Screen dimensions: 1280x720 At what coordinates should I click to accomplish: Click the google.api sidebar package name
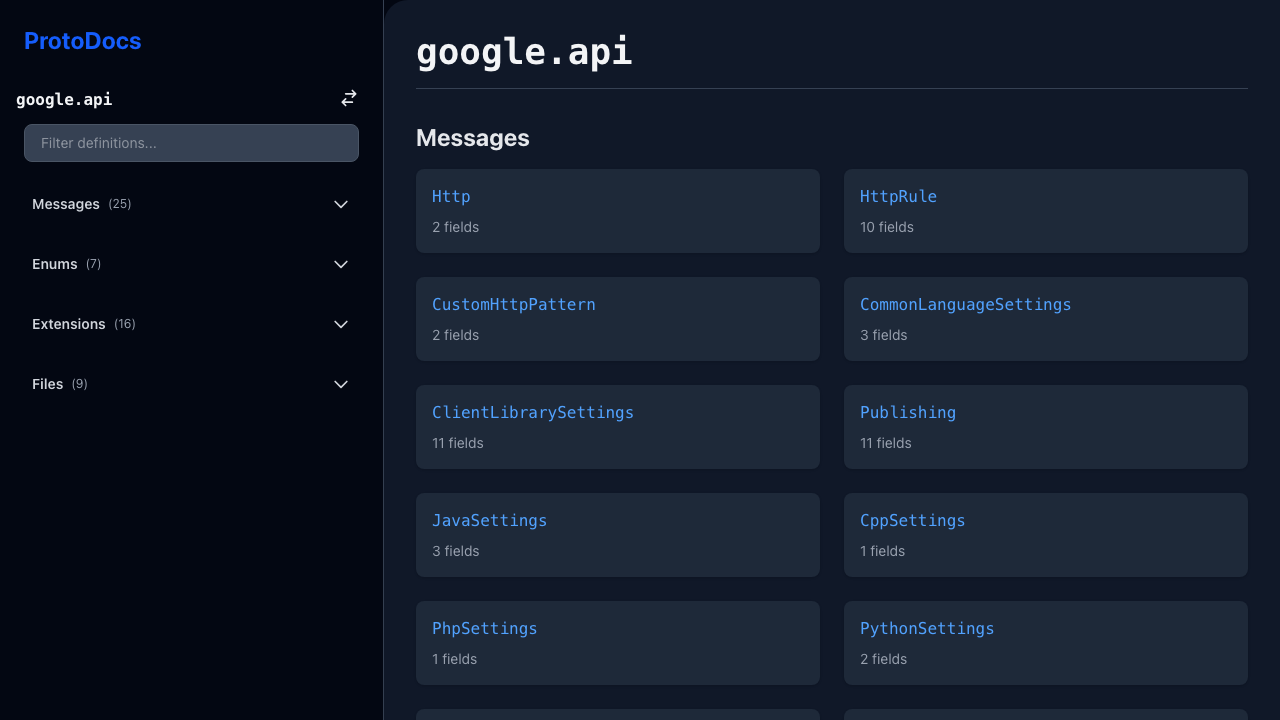[x=64, y=99]
